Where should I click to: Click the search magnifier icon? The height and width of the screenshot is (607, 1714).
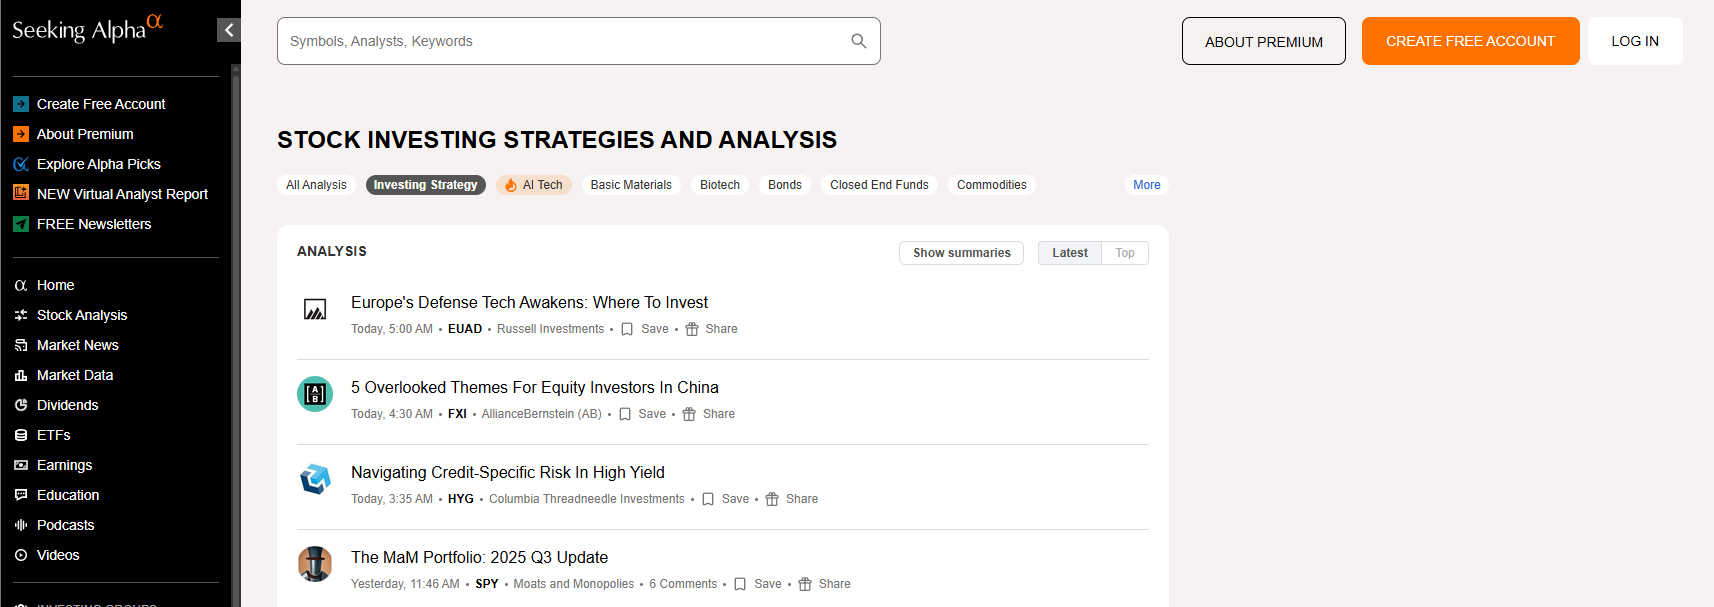858,41
